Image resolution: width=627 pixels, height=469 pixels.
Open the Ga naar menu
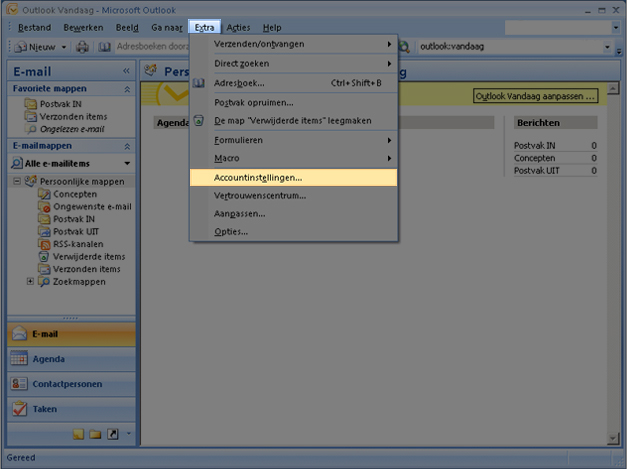tap(166, 28)
